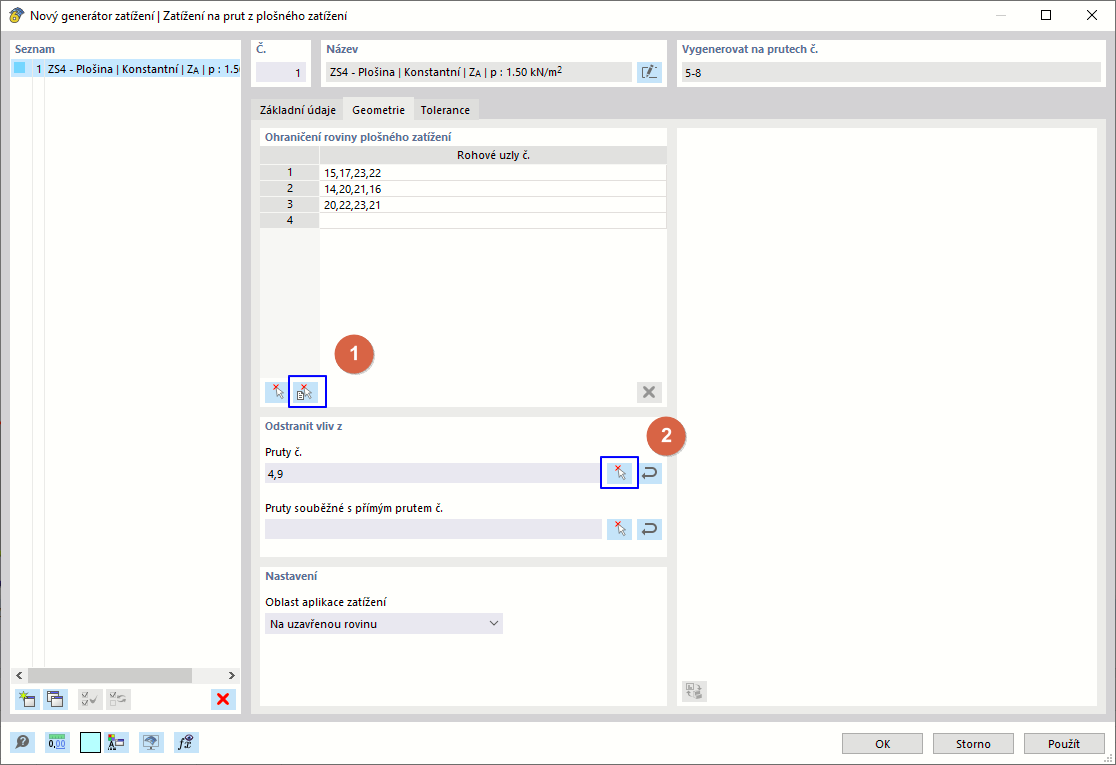
Task: Click new item icon below Seznam list
Action: (27, 699)
